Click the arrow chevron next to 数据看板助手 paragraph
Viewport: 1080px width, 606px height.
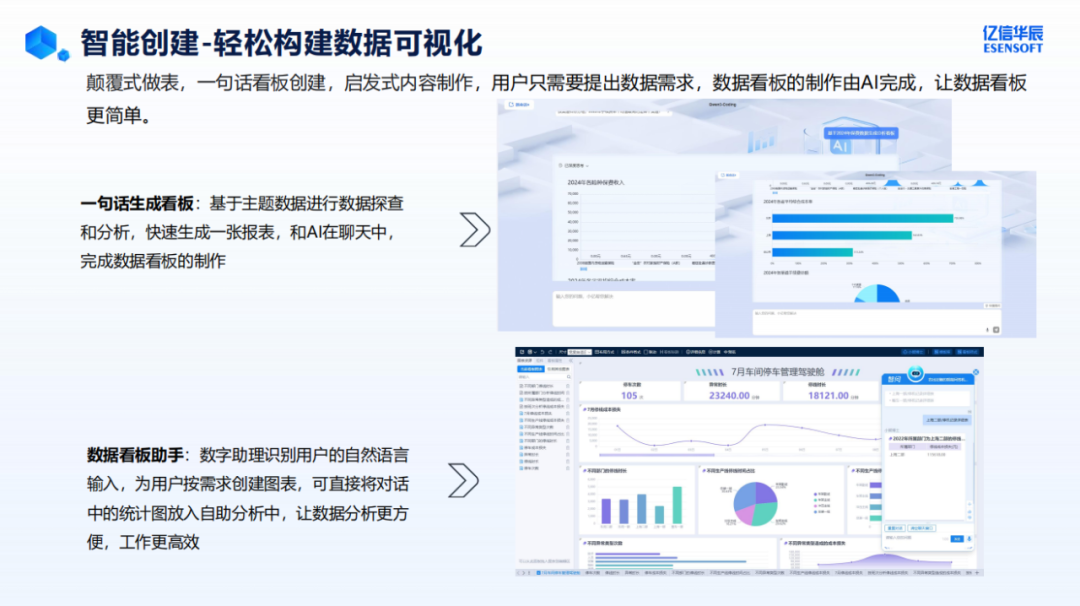tap(464, 481)
